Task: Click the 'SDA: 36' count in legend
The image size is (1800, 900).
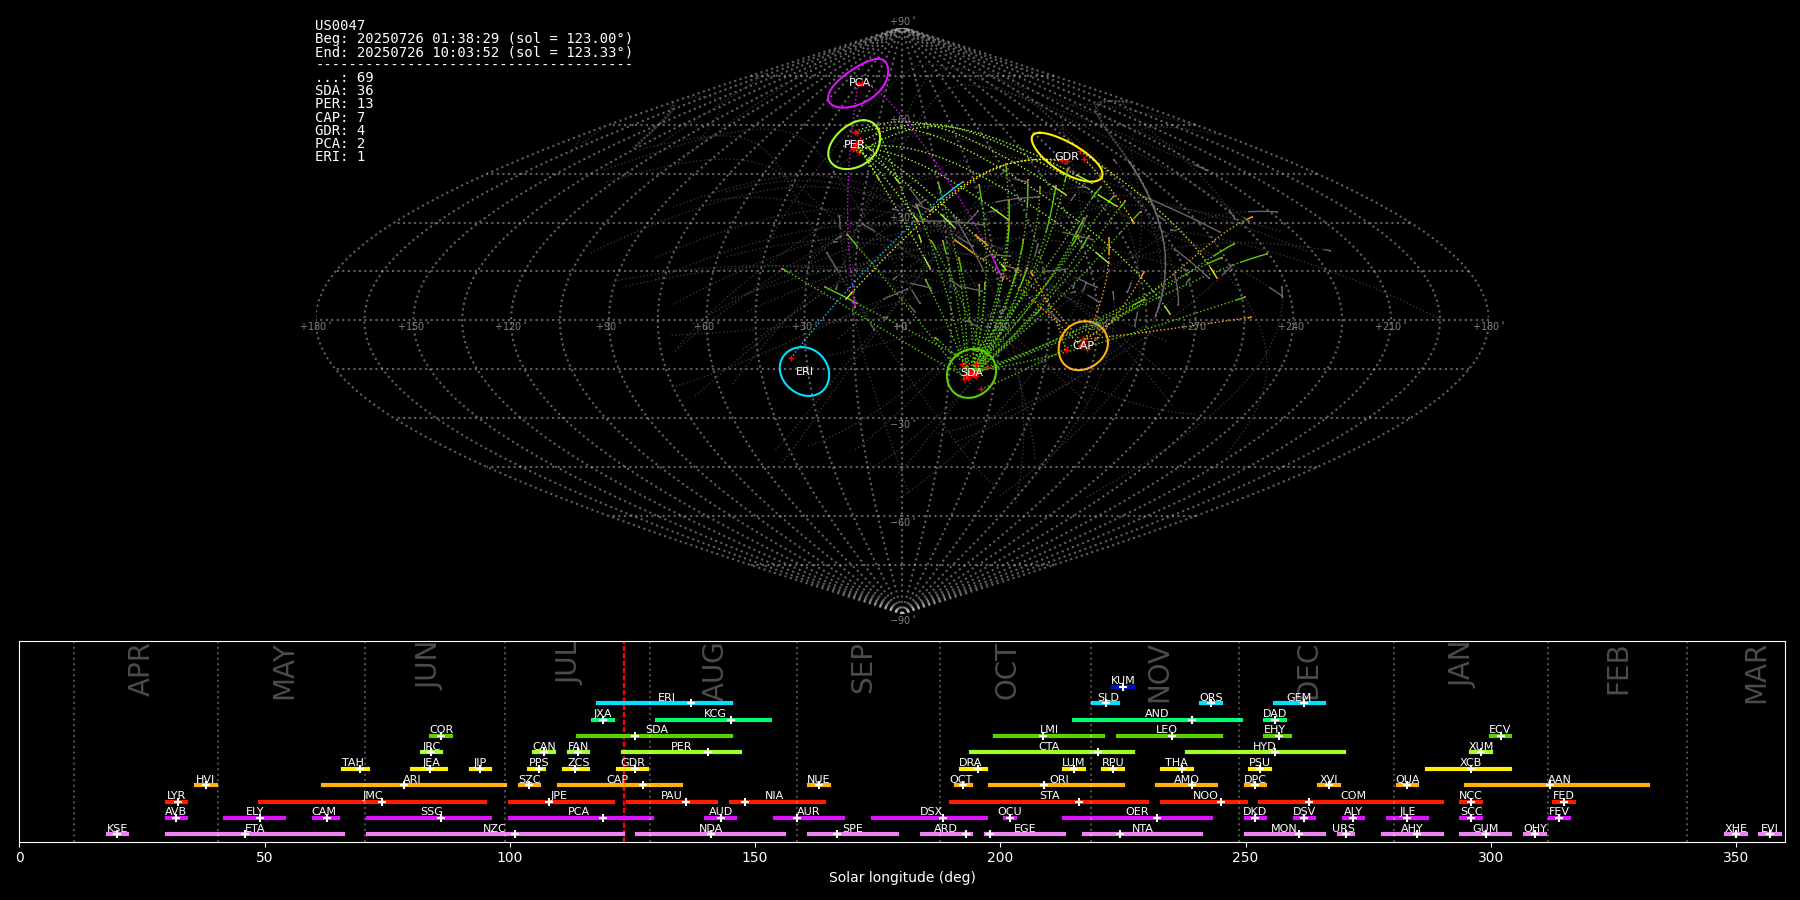Action: pos(344,91)
